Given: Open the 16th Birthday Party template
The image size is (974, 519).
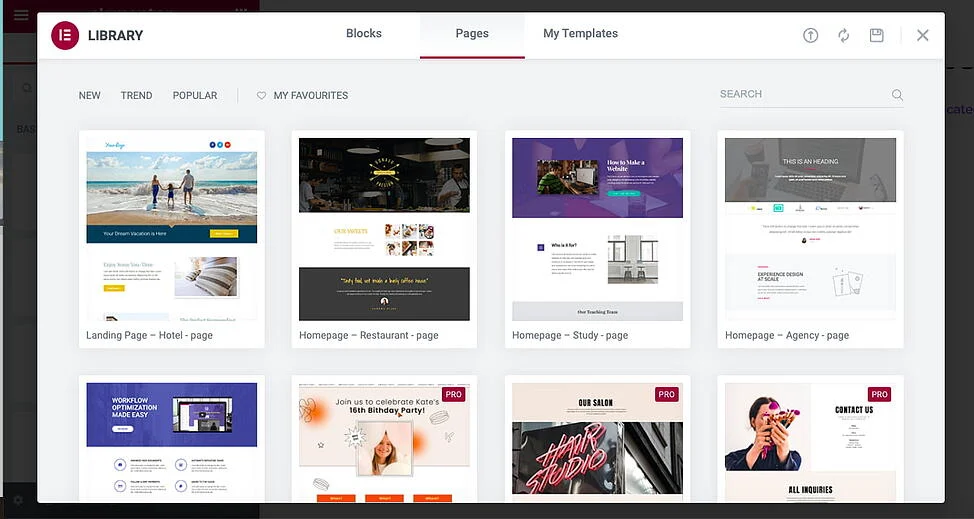Looking at the screenshot, I should point(385,442).
